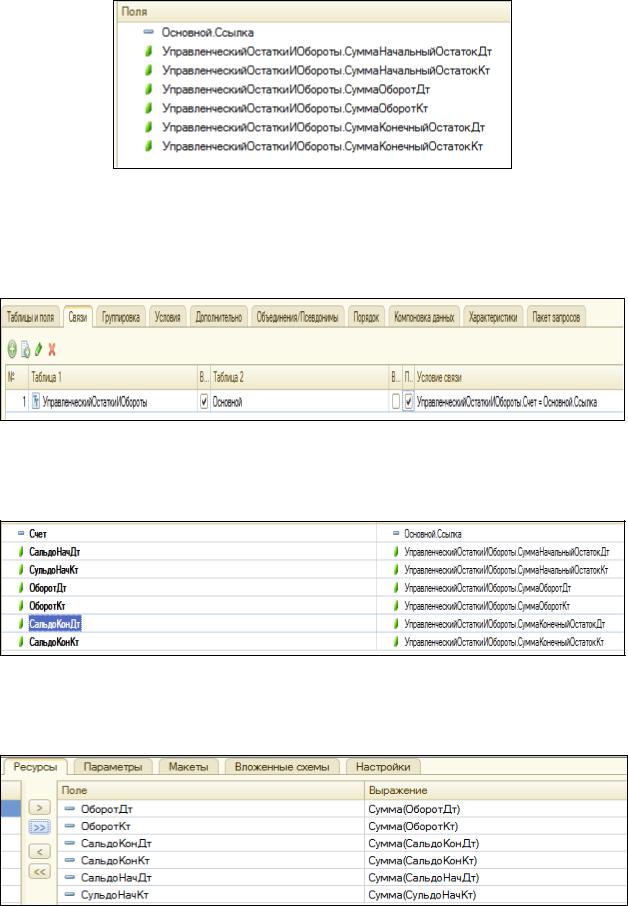Open Настройки tab
This screenshot has height=906, width=628.
pyautogui.click(x=383, y=767)
